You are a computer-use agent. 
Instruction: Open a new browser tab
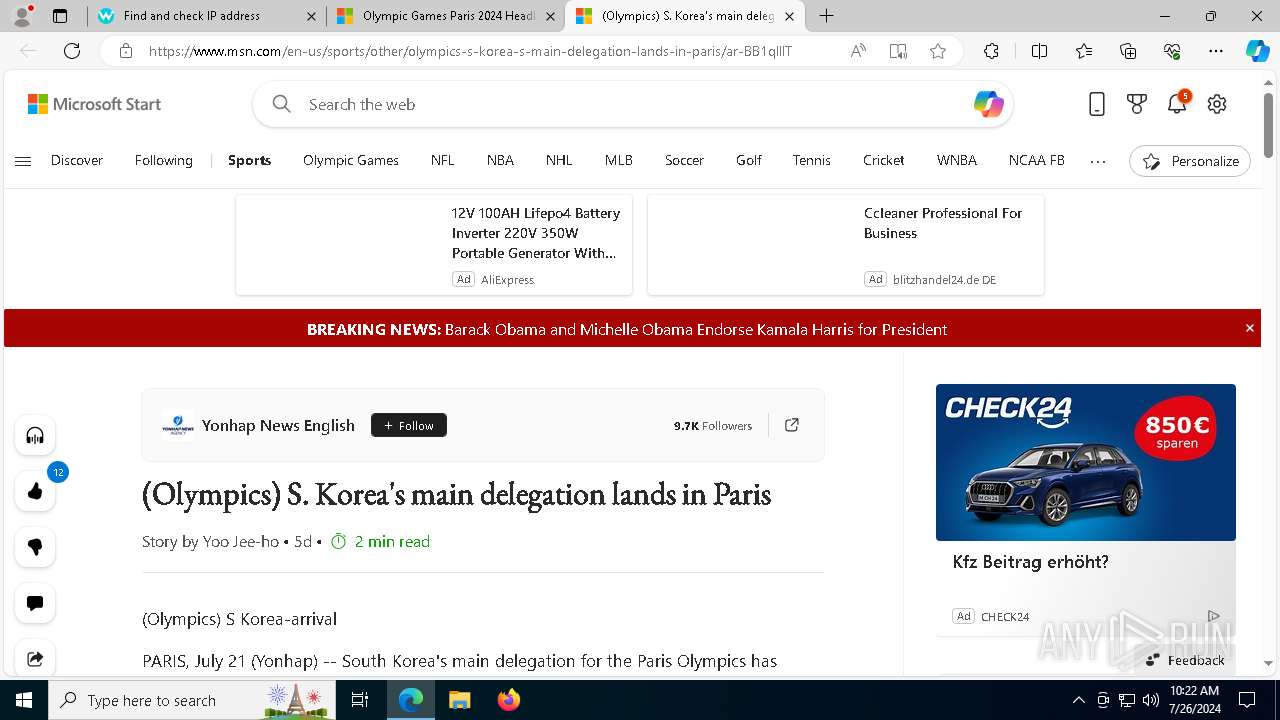pyautogui.click(x=826, y=16)
